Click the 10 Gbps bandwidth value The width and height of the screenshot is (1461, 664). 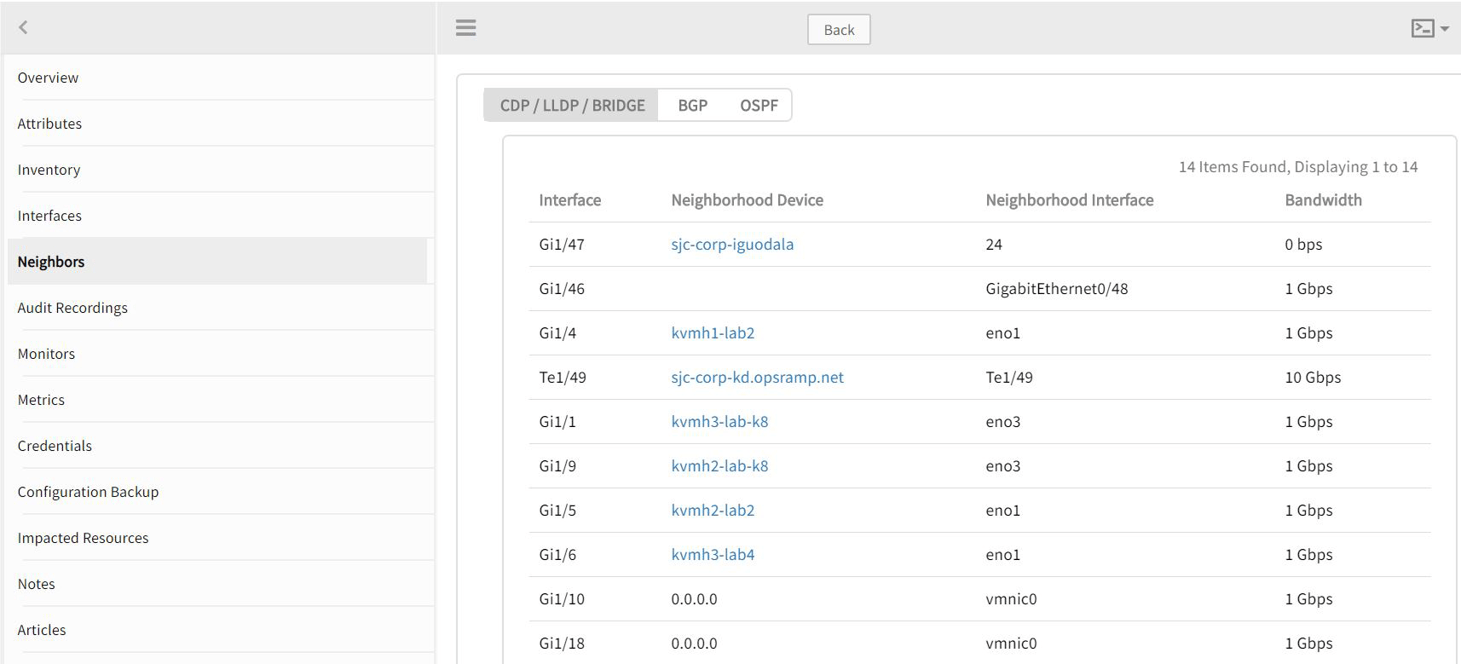coord(1313,377)
